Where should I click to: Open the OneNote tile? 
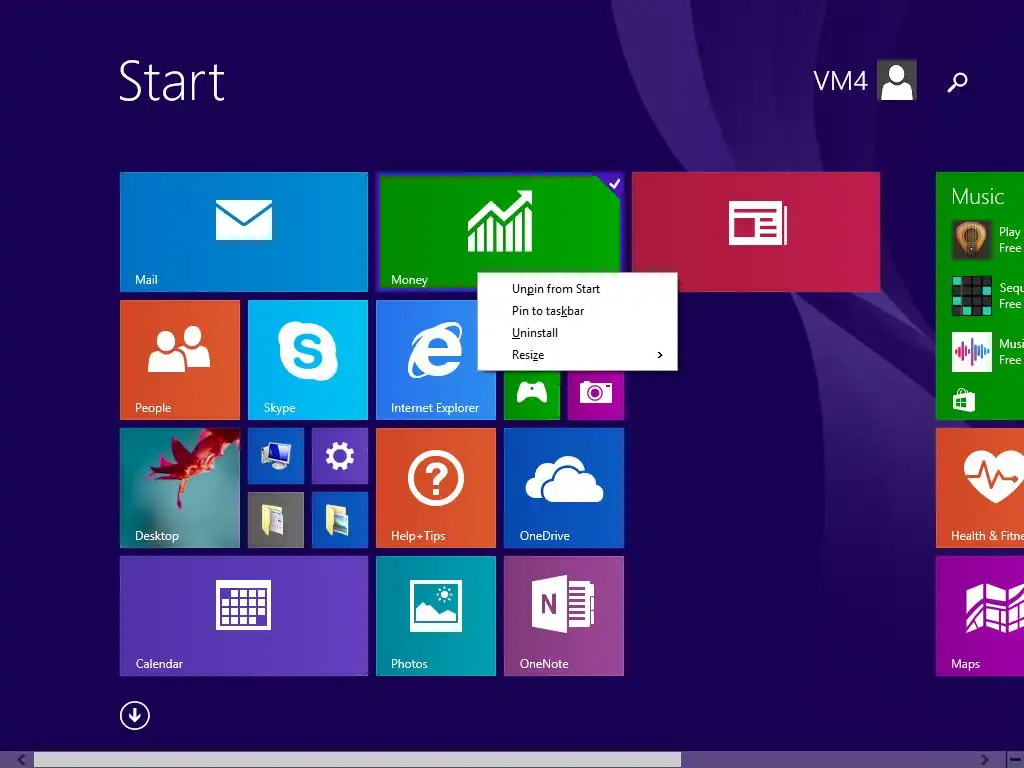tap(564, 616)
